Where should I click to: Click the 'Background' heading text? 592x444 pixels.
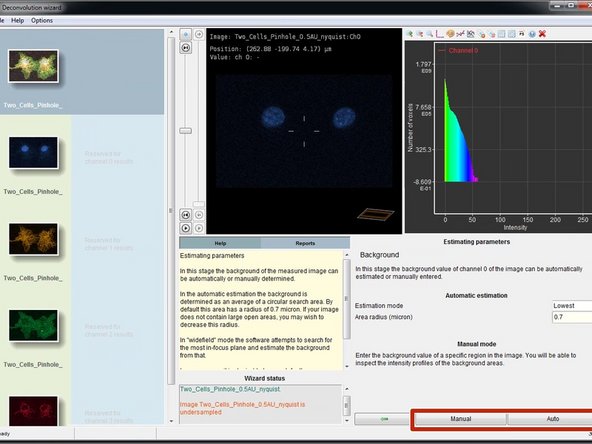coord(379,255)
